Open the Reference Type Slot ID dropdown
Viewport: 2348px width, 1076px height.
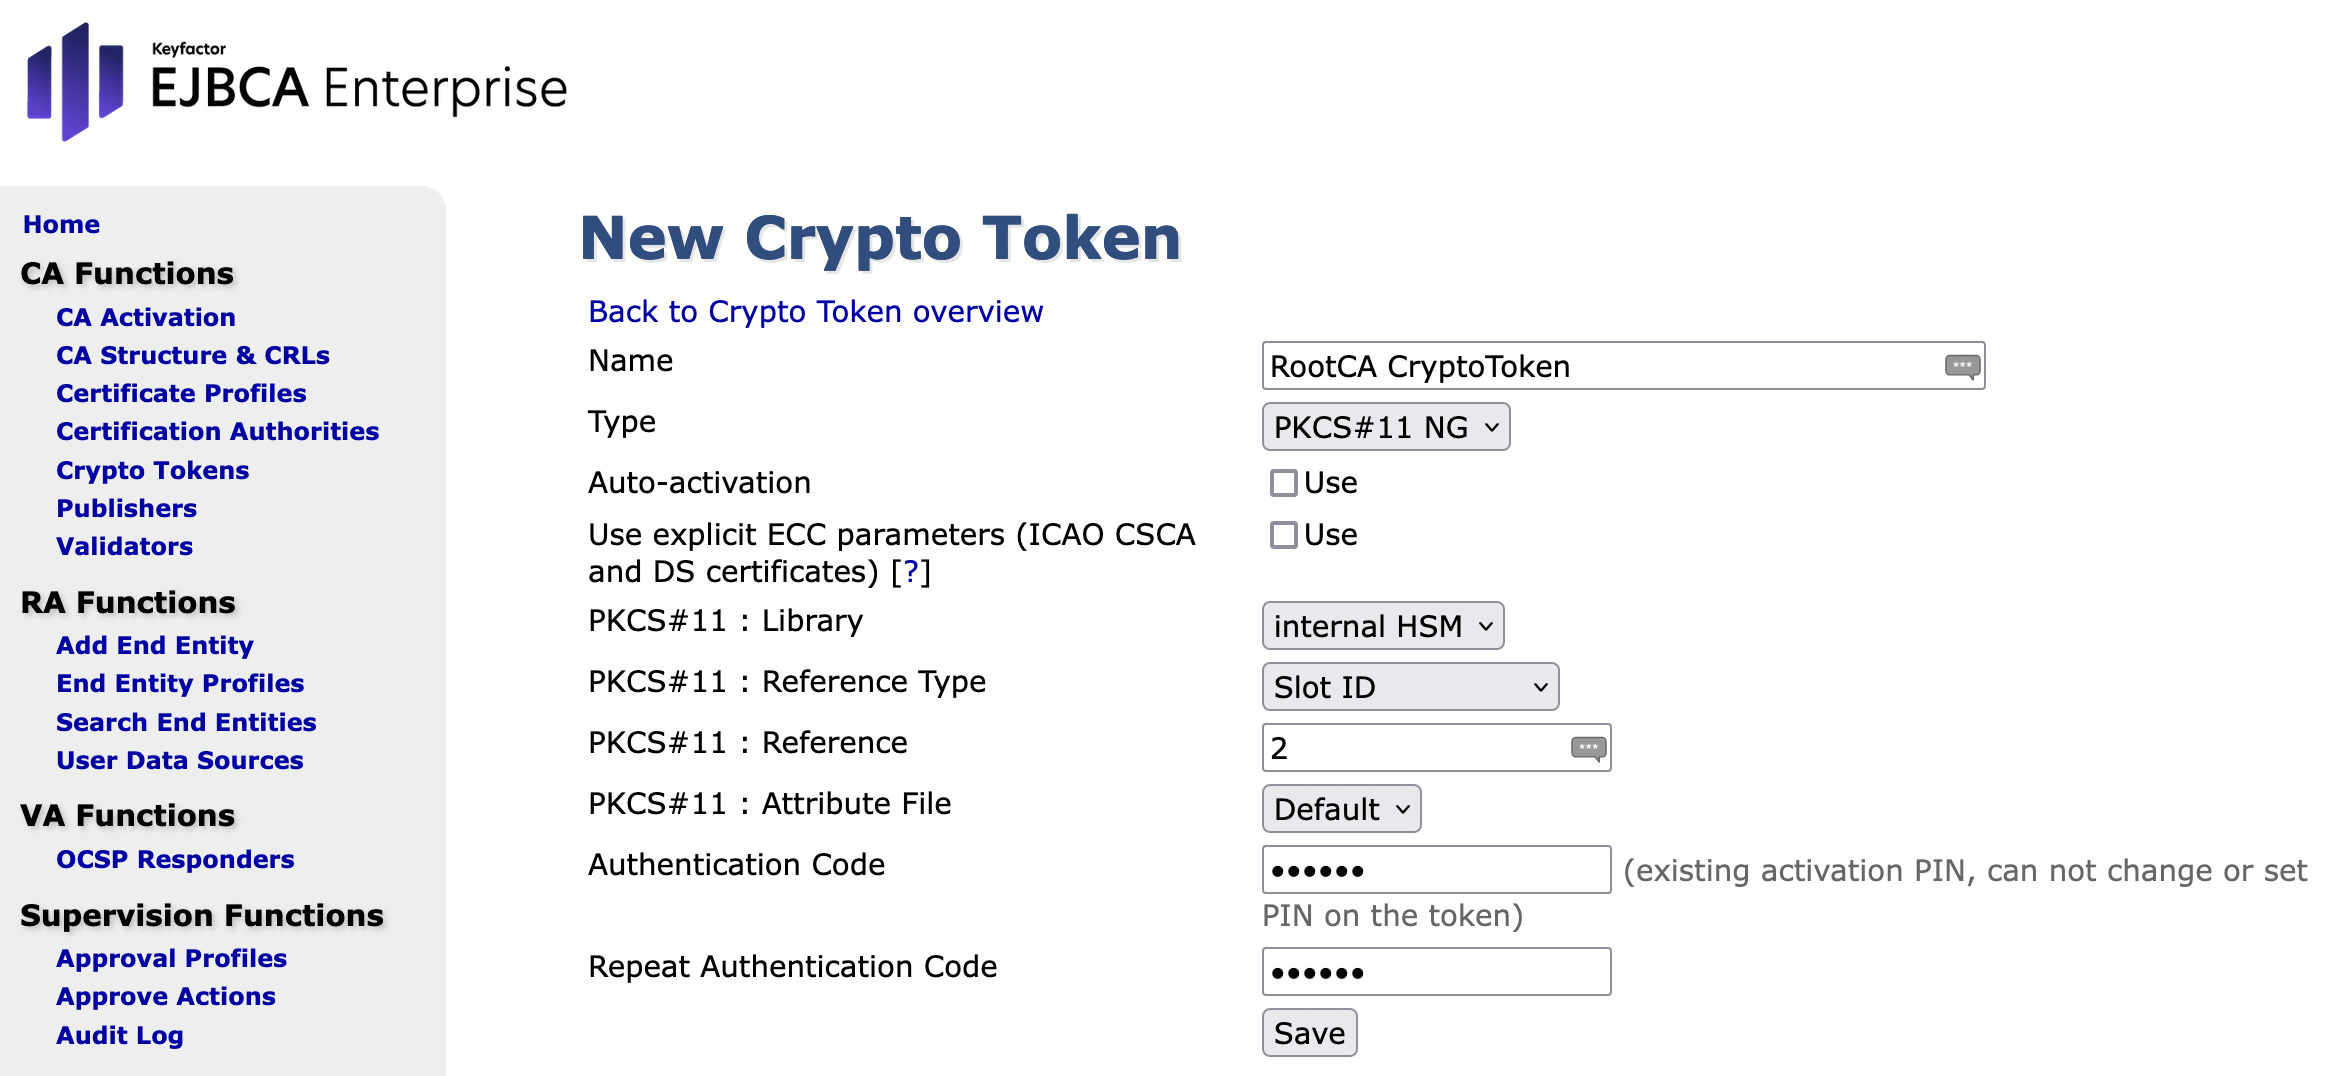pos(1409,687)
